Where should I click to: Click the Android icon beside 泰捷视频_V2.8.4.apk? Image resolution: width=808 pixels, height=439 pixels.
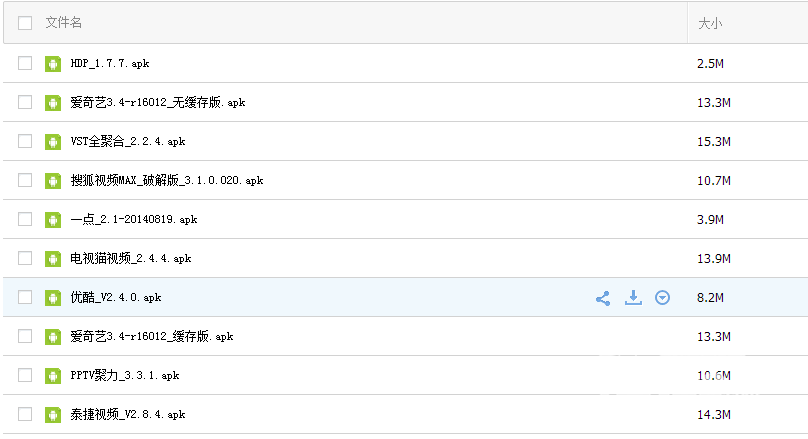pyautogui.click(x=53, y=415)
